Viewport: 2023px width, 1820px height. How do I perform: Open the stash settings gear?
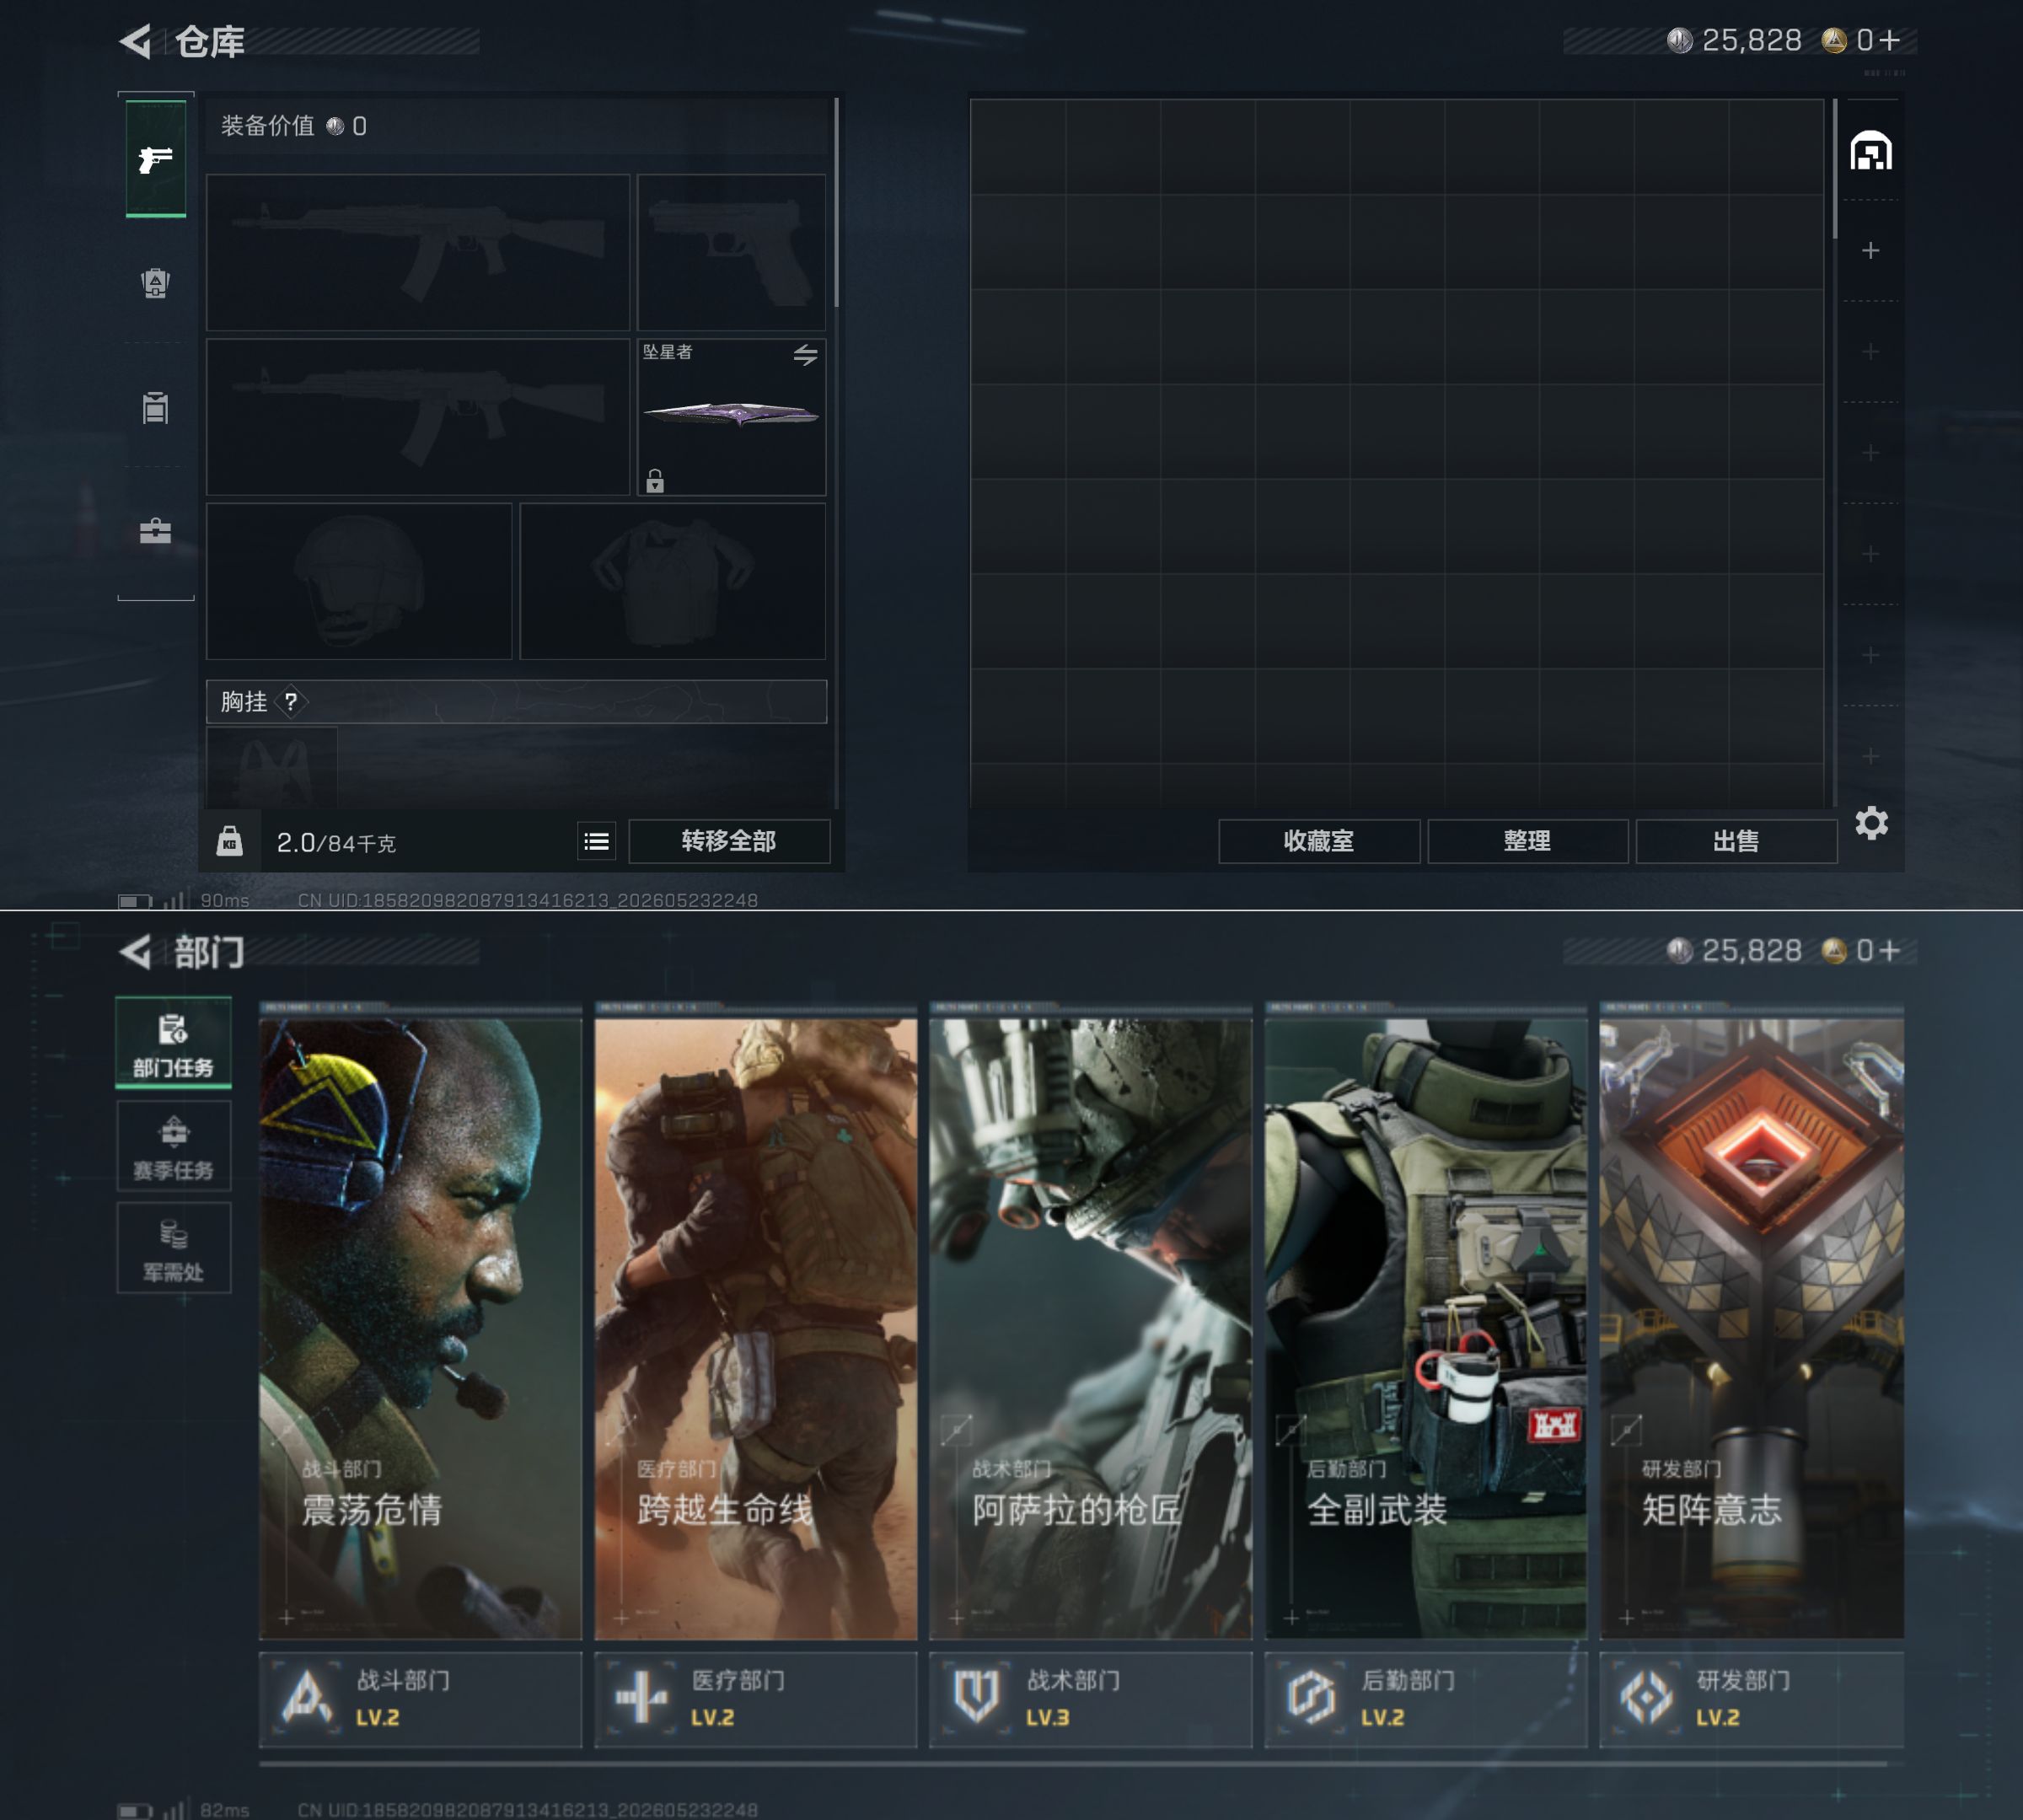click(1872, 823)
